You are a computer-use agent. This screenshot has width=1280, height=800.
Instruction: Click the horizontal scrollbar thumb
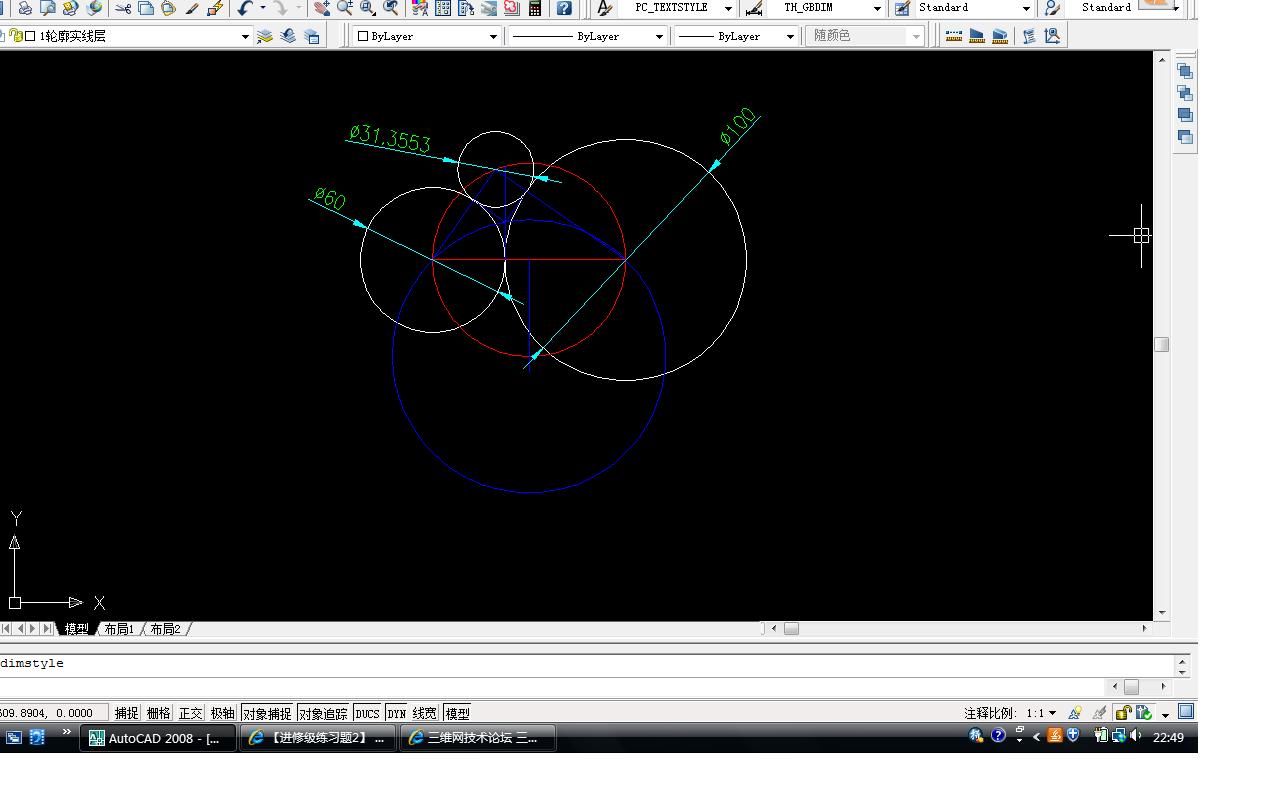tap(791, 629)
